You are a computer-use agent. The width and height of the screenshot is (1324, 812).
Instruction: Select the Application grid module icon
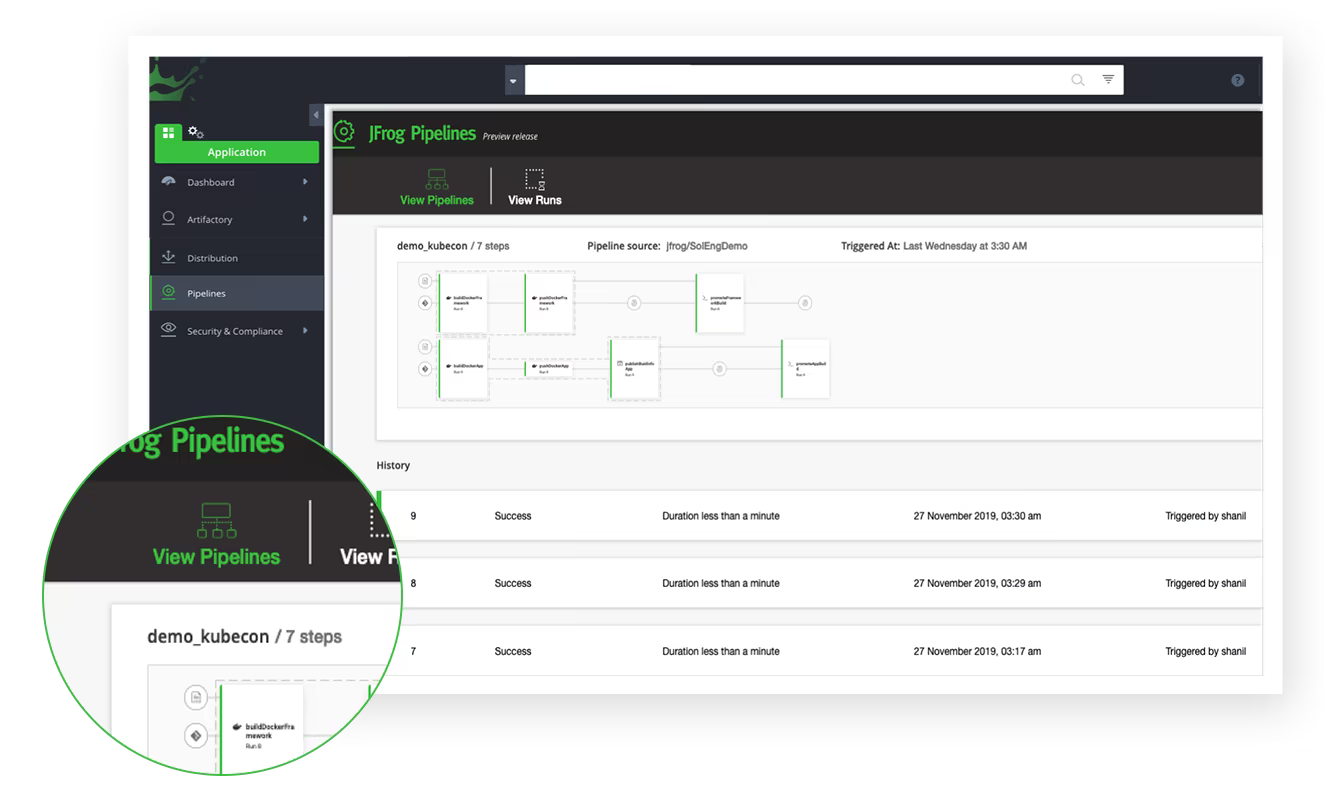point(168,132)
